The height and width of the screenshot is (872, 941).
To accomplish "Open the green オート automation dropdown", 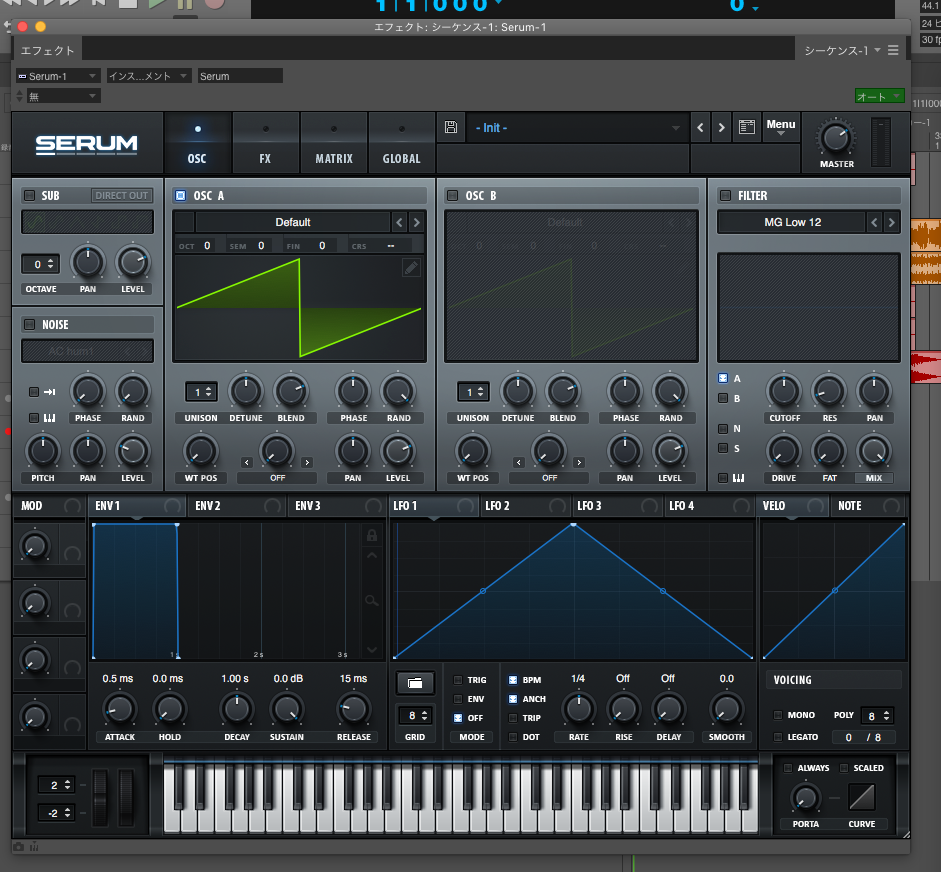I will [x=879, y=96].
